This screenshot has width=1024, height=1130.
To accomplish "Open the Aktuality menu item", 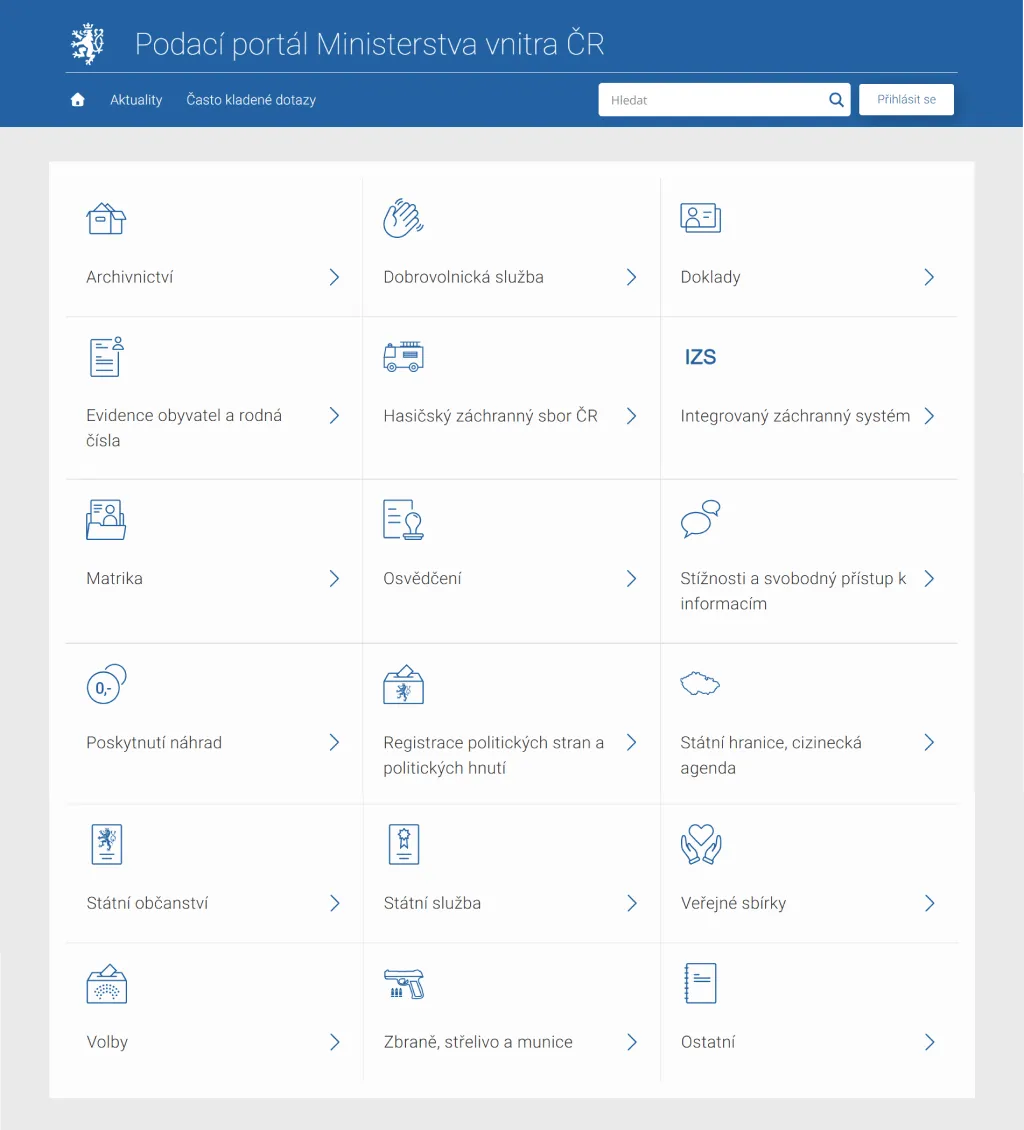I will pos(136,100).
